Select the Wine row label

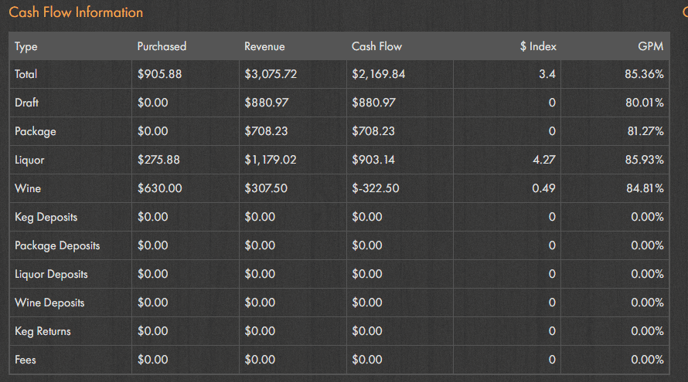pyautogui.click(x=28, y=188)
